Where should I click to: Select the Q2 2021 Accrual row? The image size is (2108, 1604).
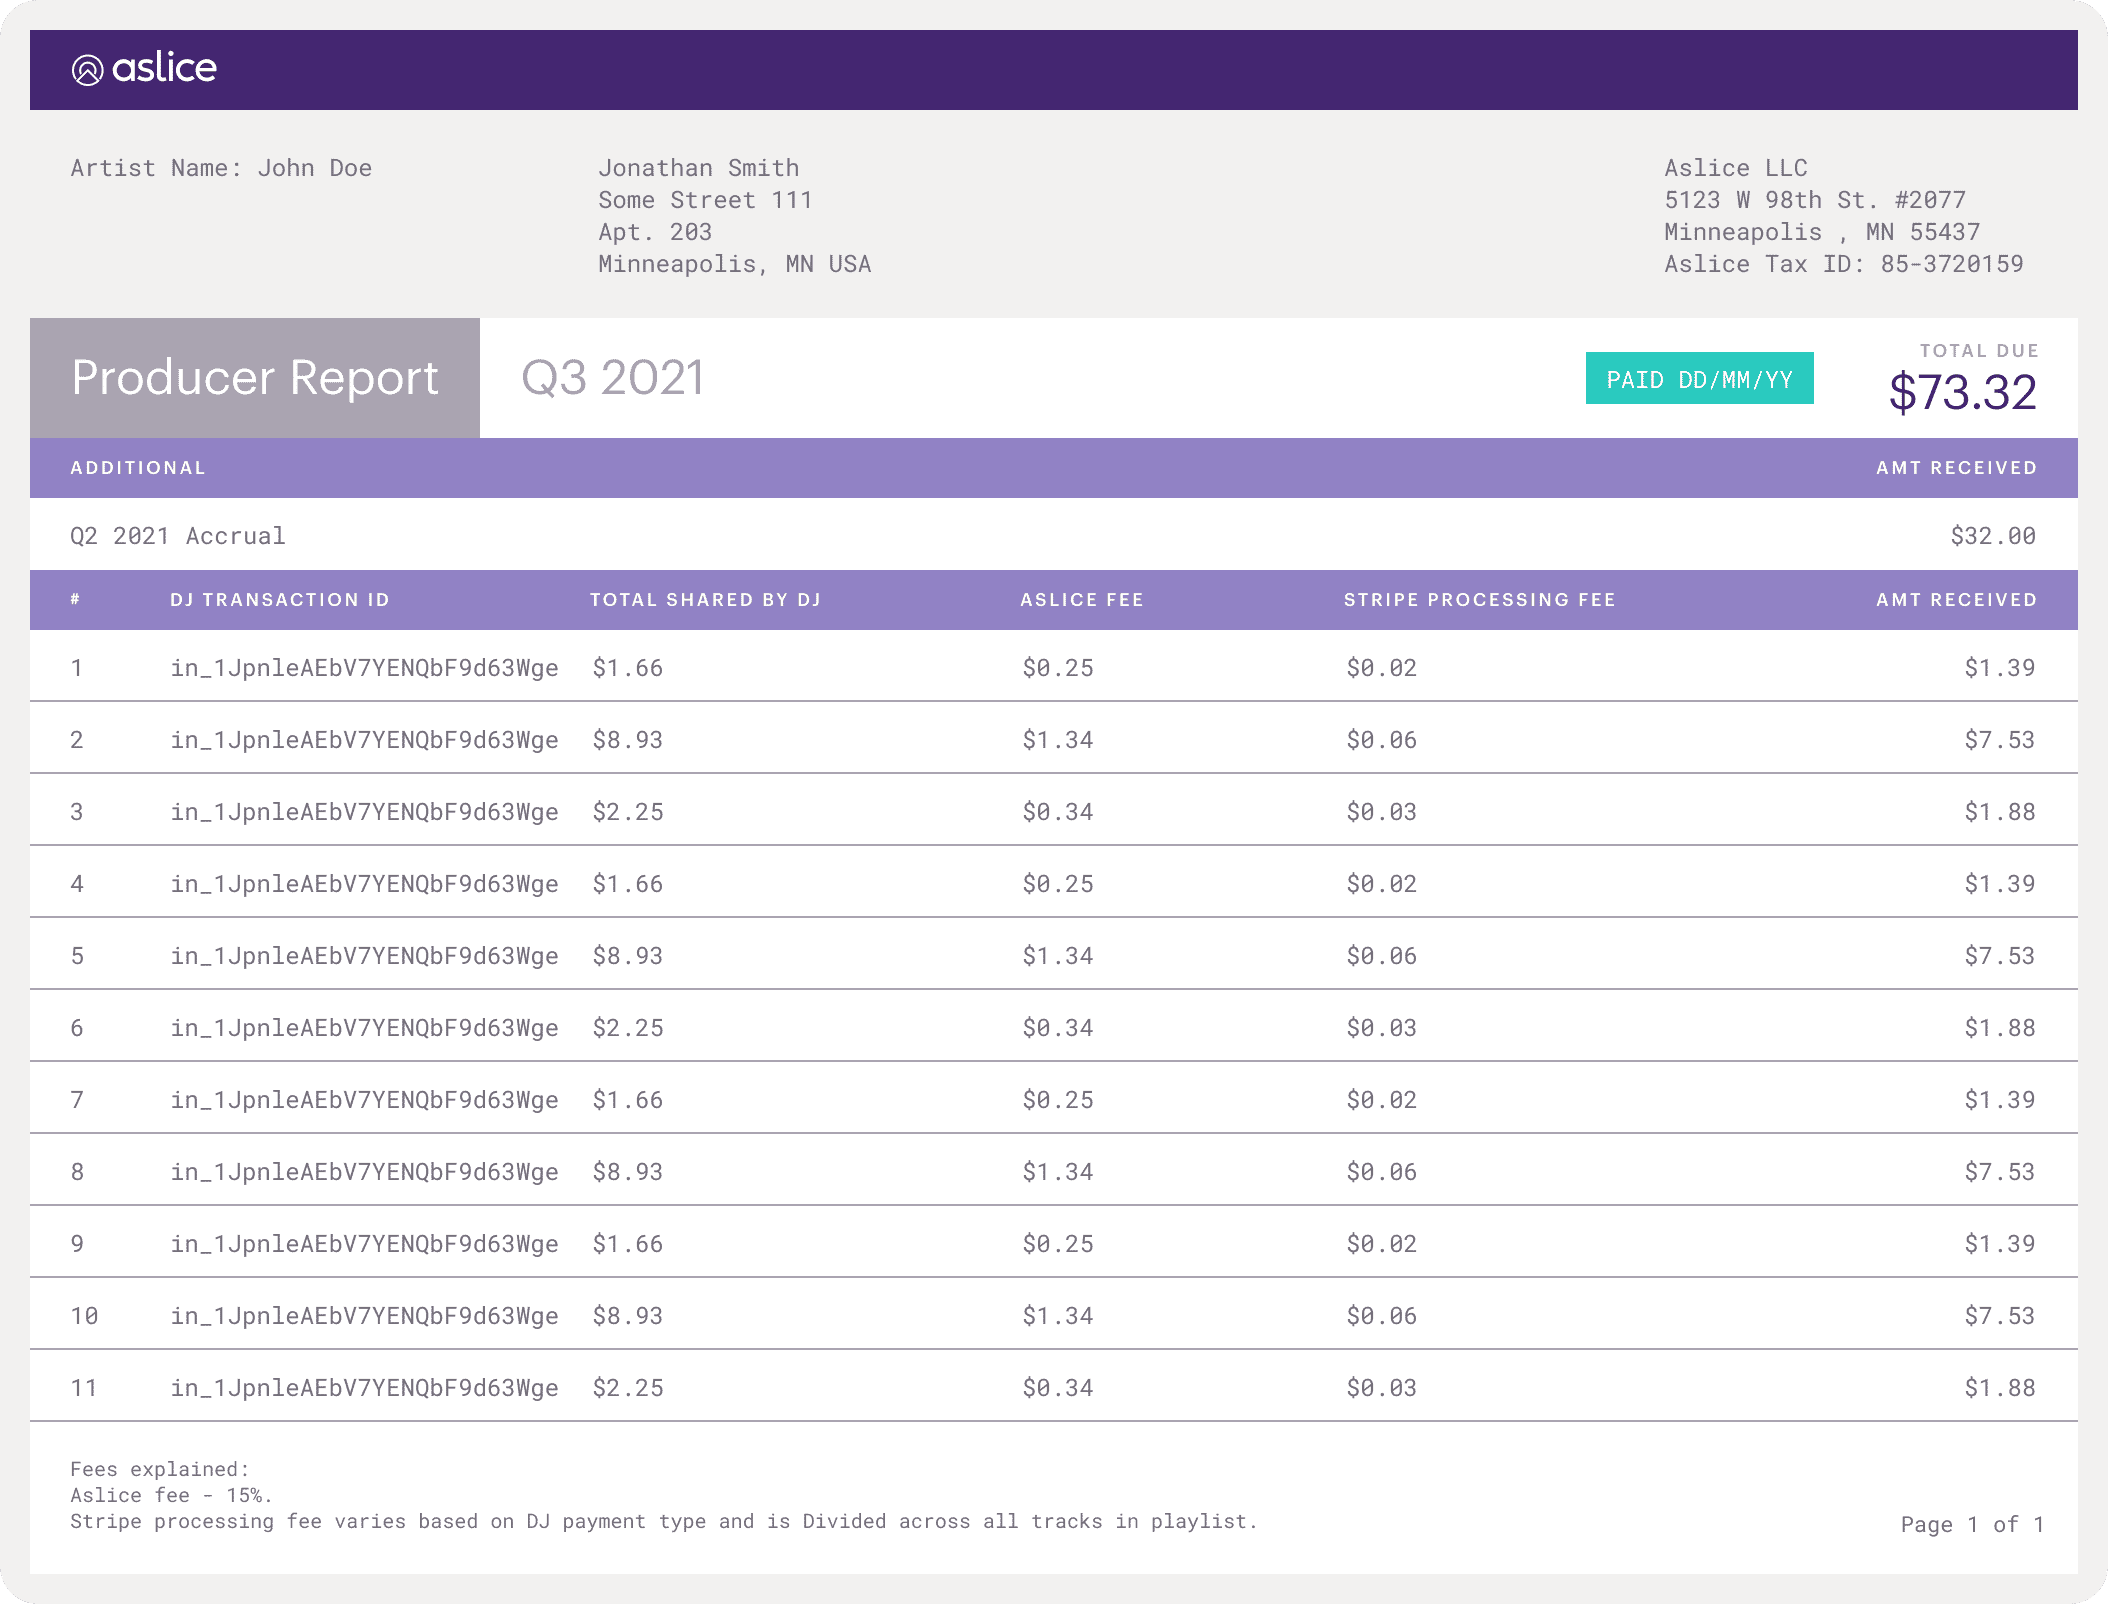[178, 536]
